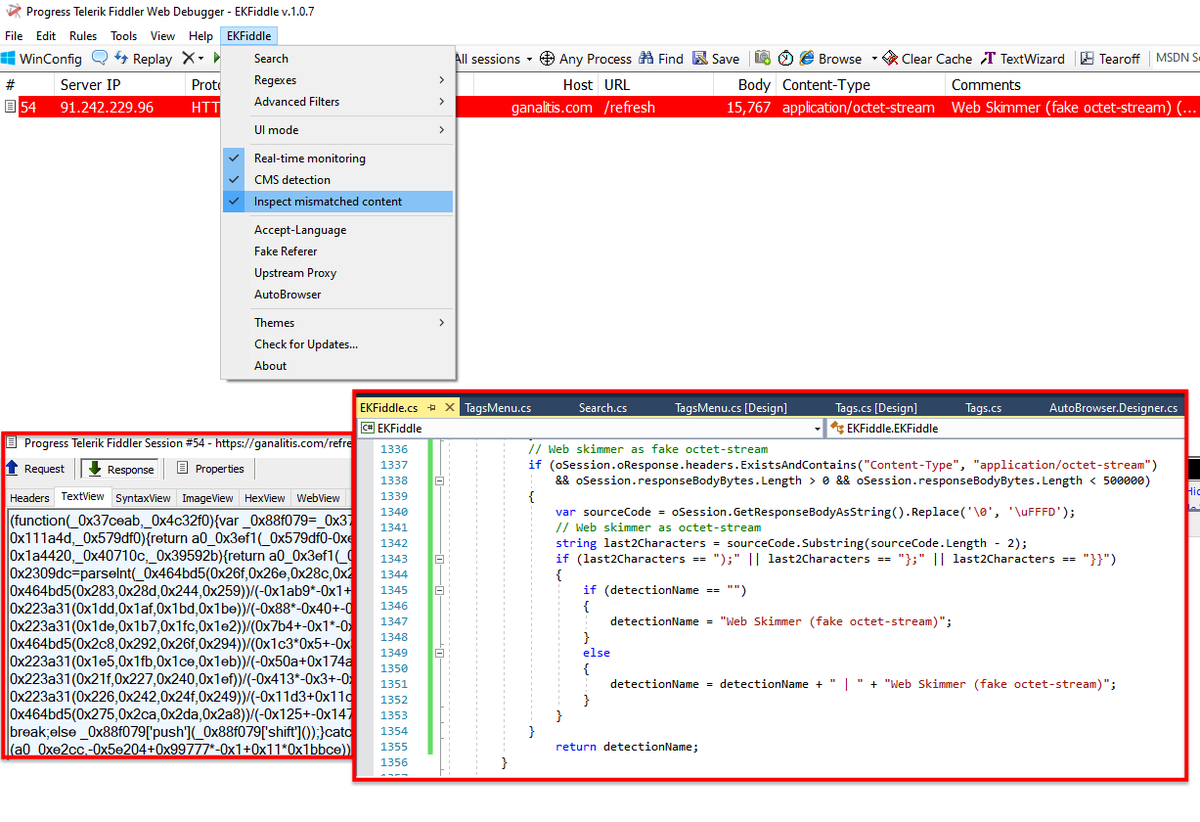The image size is (1200, 822).
Task: Sort sessions by the Content-Type column
Action: point(860,85)
